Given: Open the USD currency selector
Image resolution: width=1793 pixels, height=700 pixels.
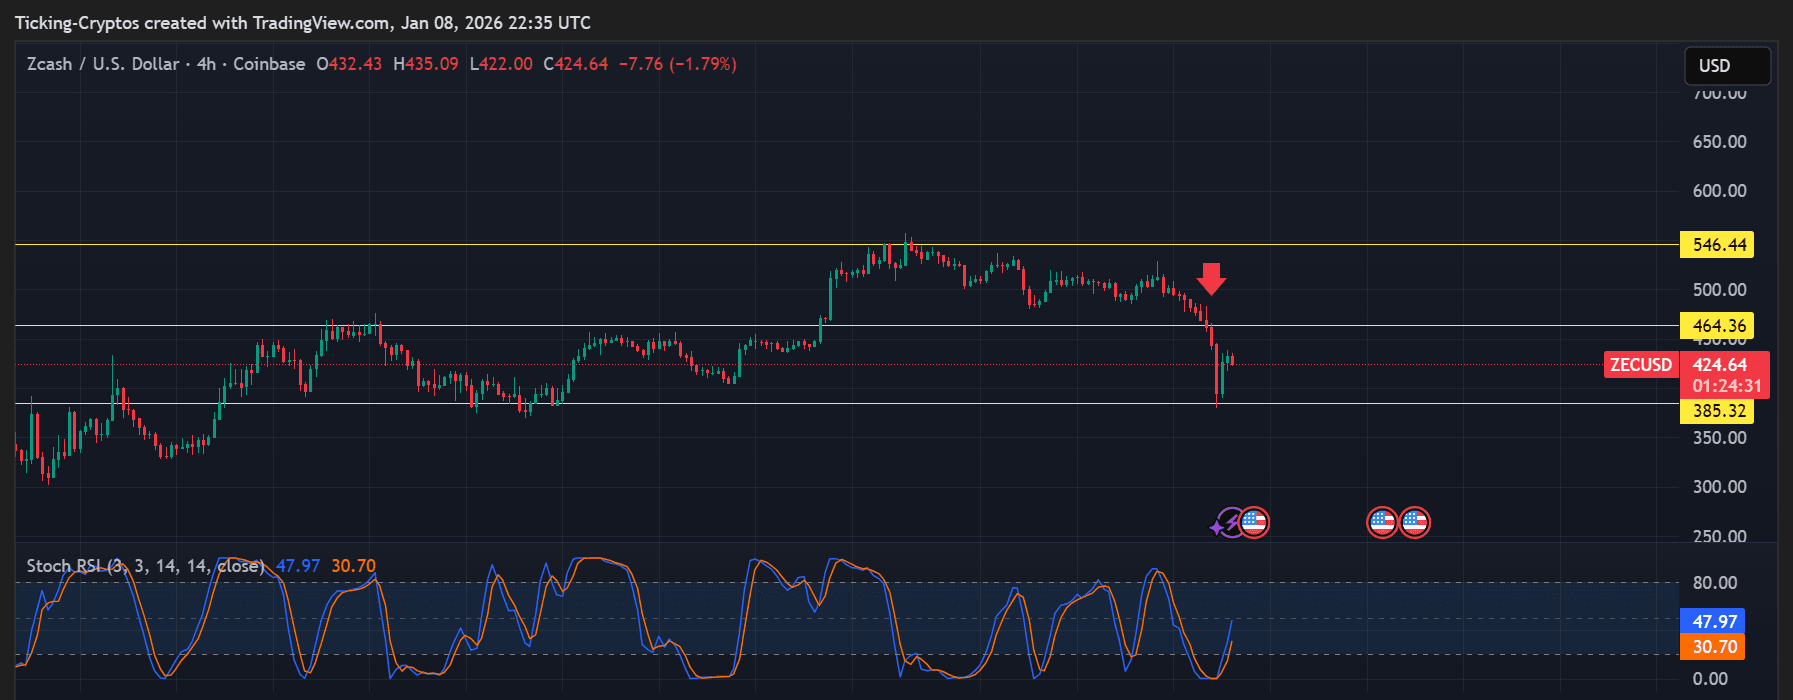Looking at the screenshot, I should (1727, 66).
